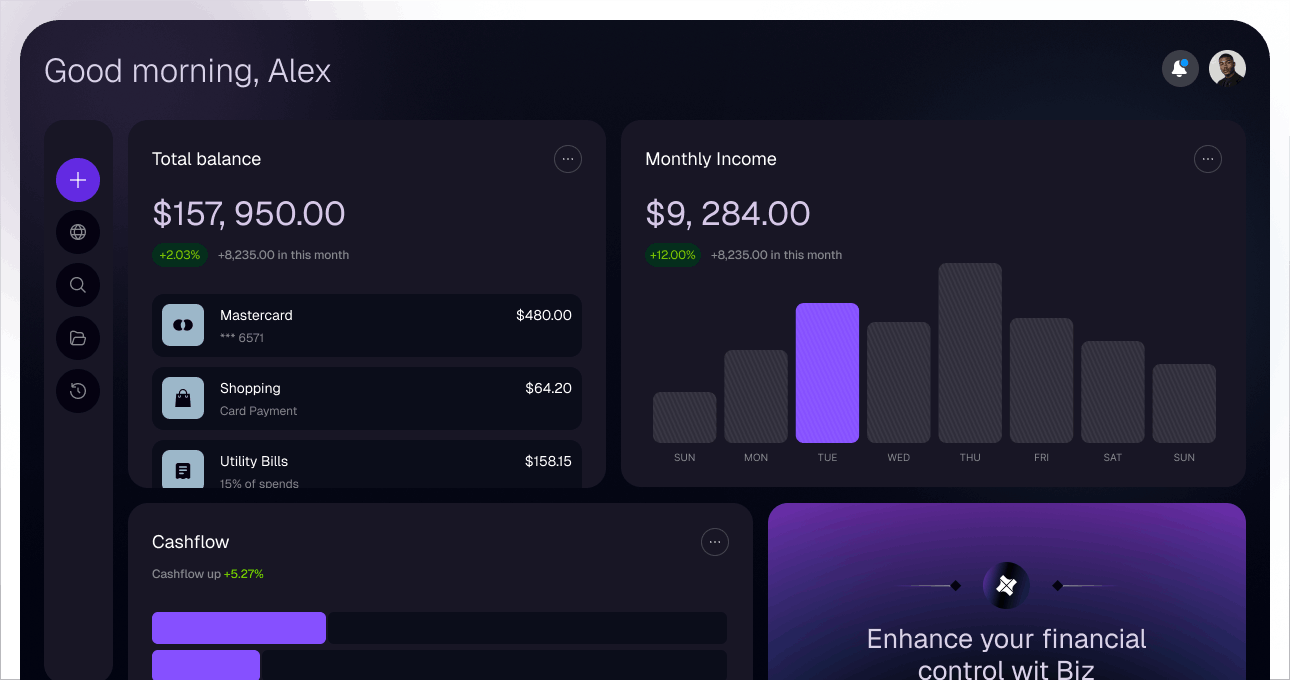The height and width of the screenshot is (680, 1290).
Task: Click the tallest THU income bar
Action: (x=970, y=353)
